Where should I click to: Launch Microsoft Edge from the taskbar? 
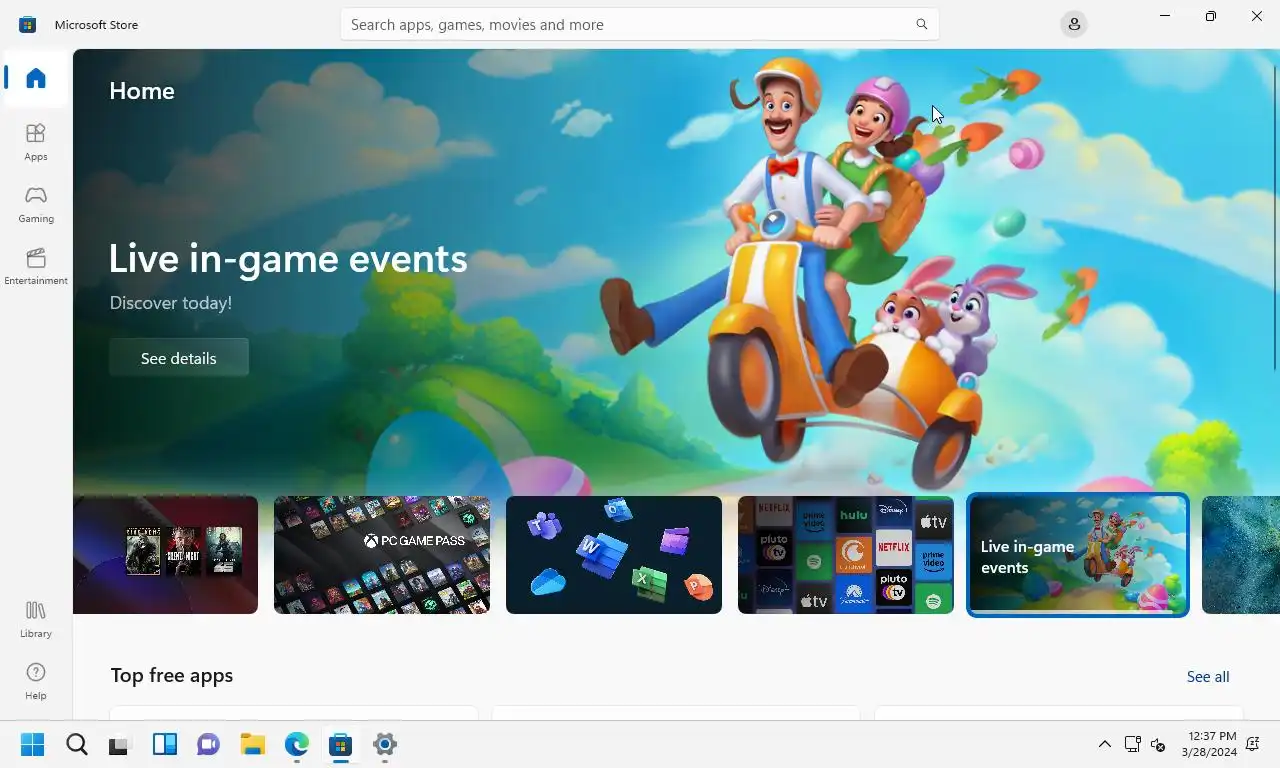(297, 744)
